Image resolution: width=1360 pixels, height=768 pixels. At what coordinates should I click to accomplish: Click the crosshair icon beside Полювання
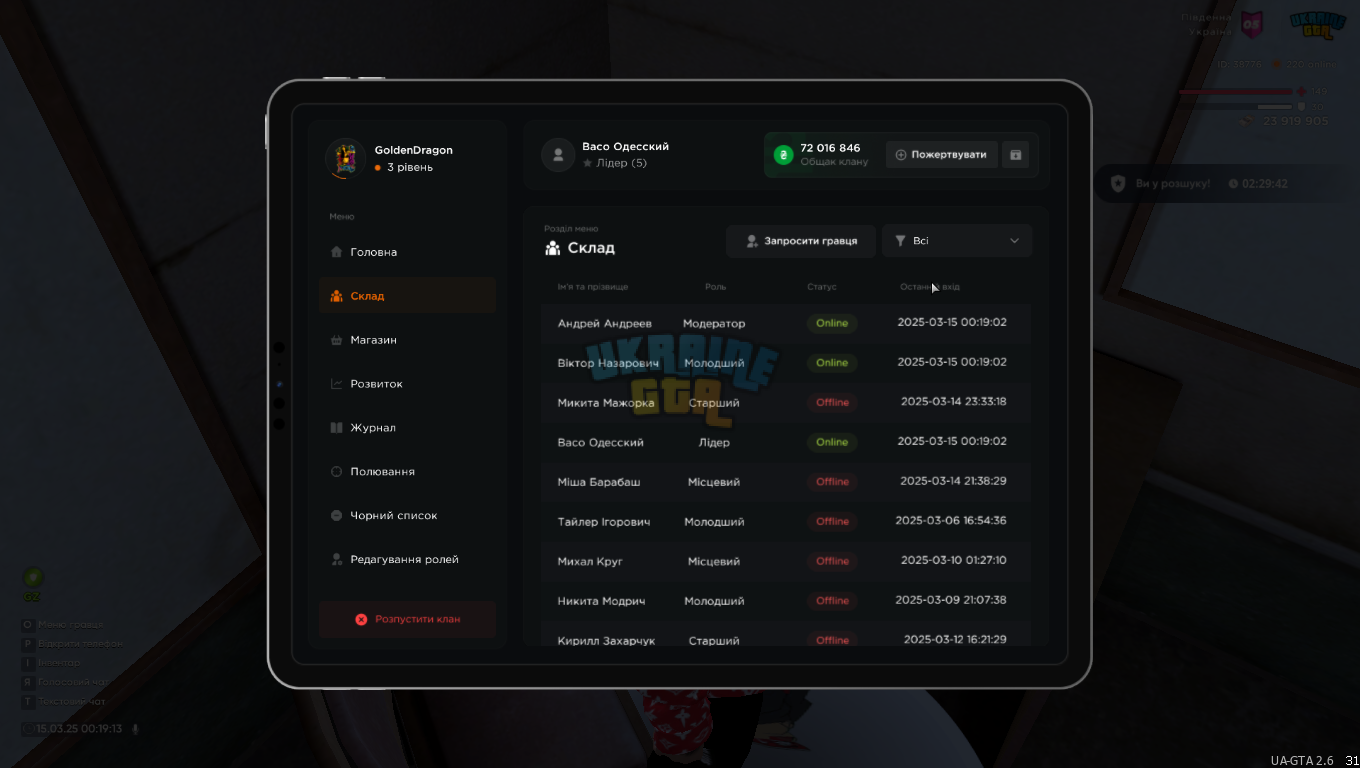point(336,472)
